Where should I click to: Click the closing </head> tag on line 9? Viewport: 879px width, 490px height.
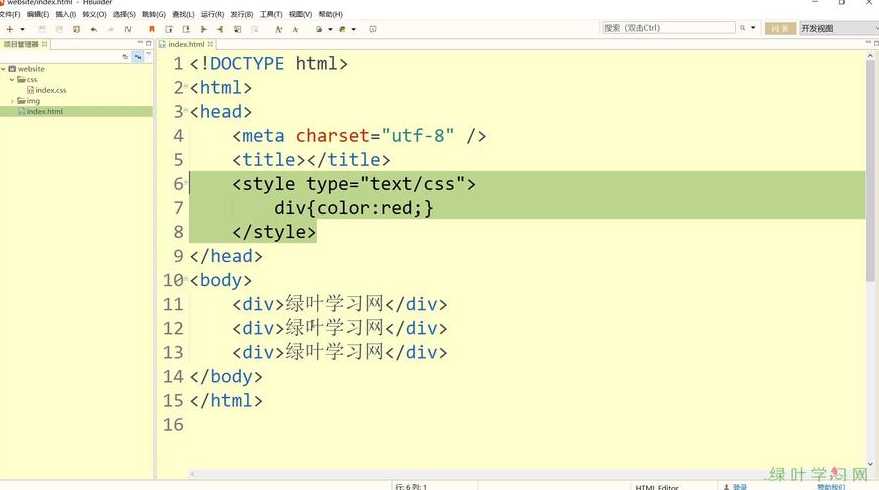pos(226,256)
